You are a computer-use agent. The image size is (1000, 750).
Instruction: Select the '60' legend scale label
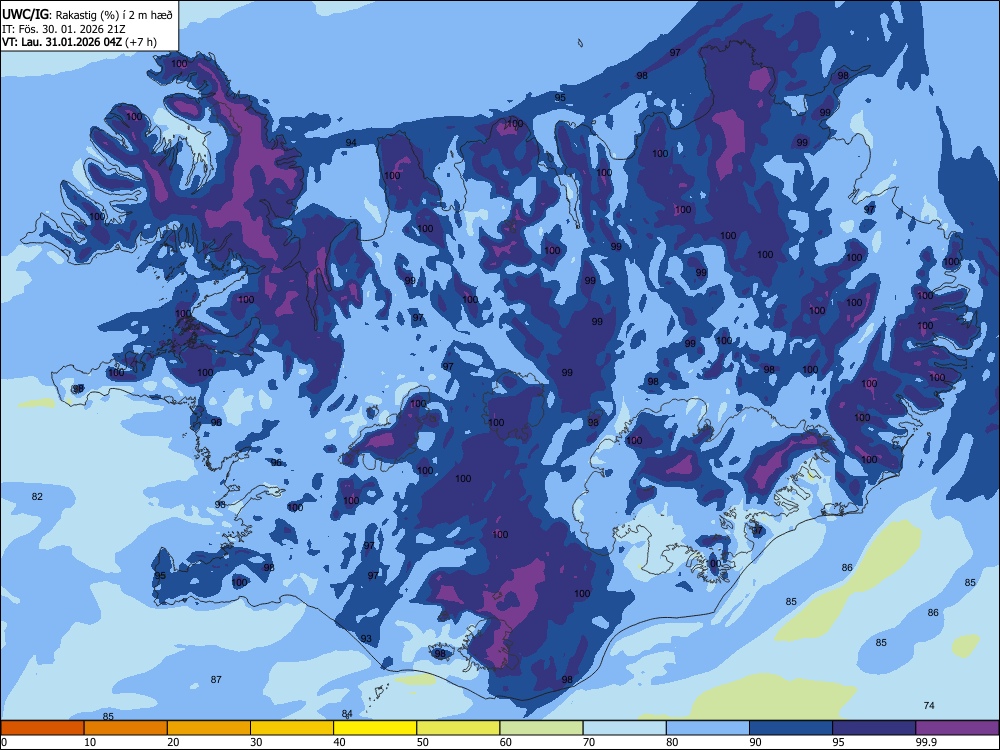pos(506,742)
